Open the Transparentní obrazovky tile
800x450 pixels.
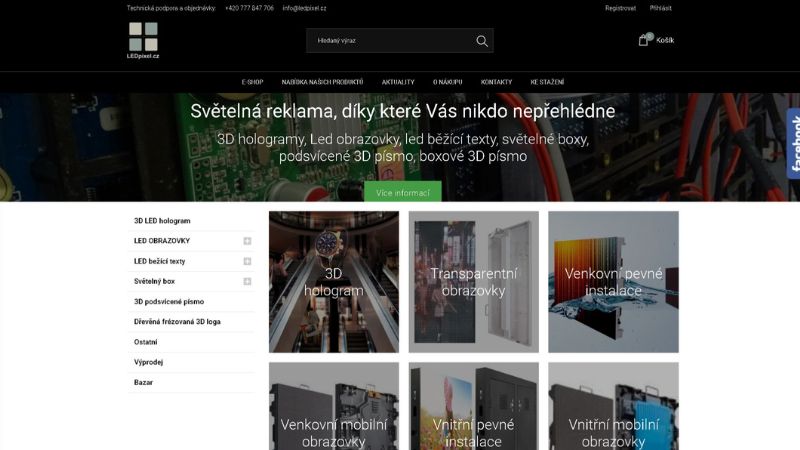(473, 282)
